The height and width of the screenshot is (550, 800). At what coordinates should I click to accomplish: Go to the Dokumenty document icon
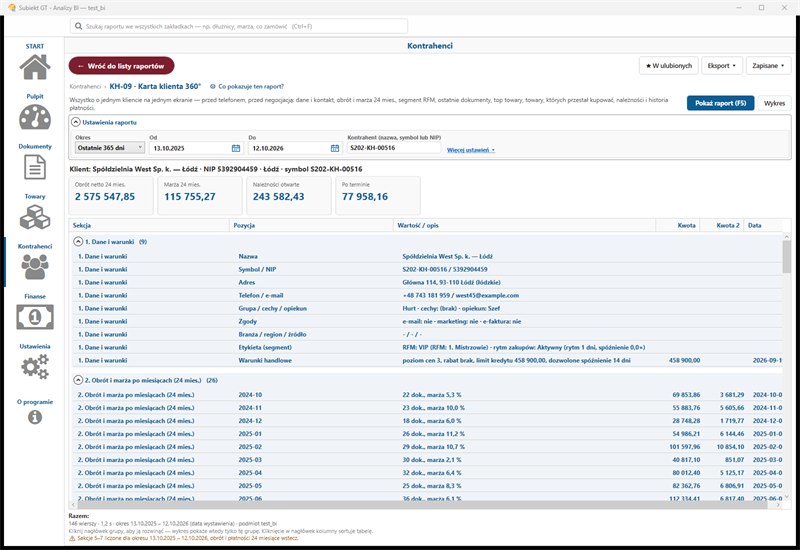click(x=35, y=167)
